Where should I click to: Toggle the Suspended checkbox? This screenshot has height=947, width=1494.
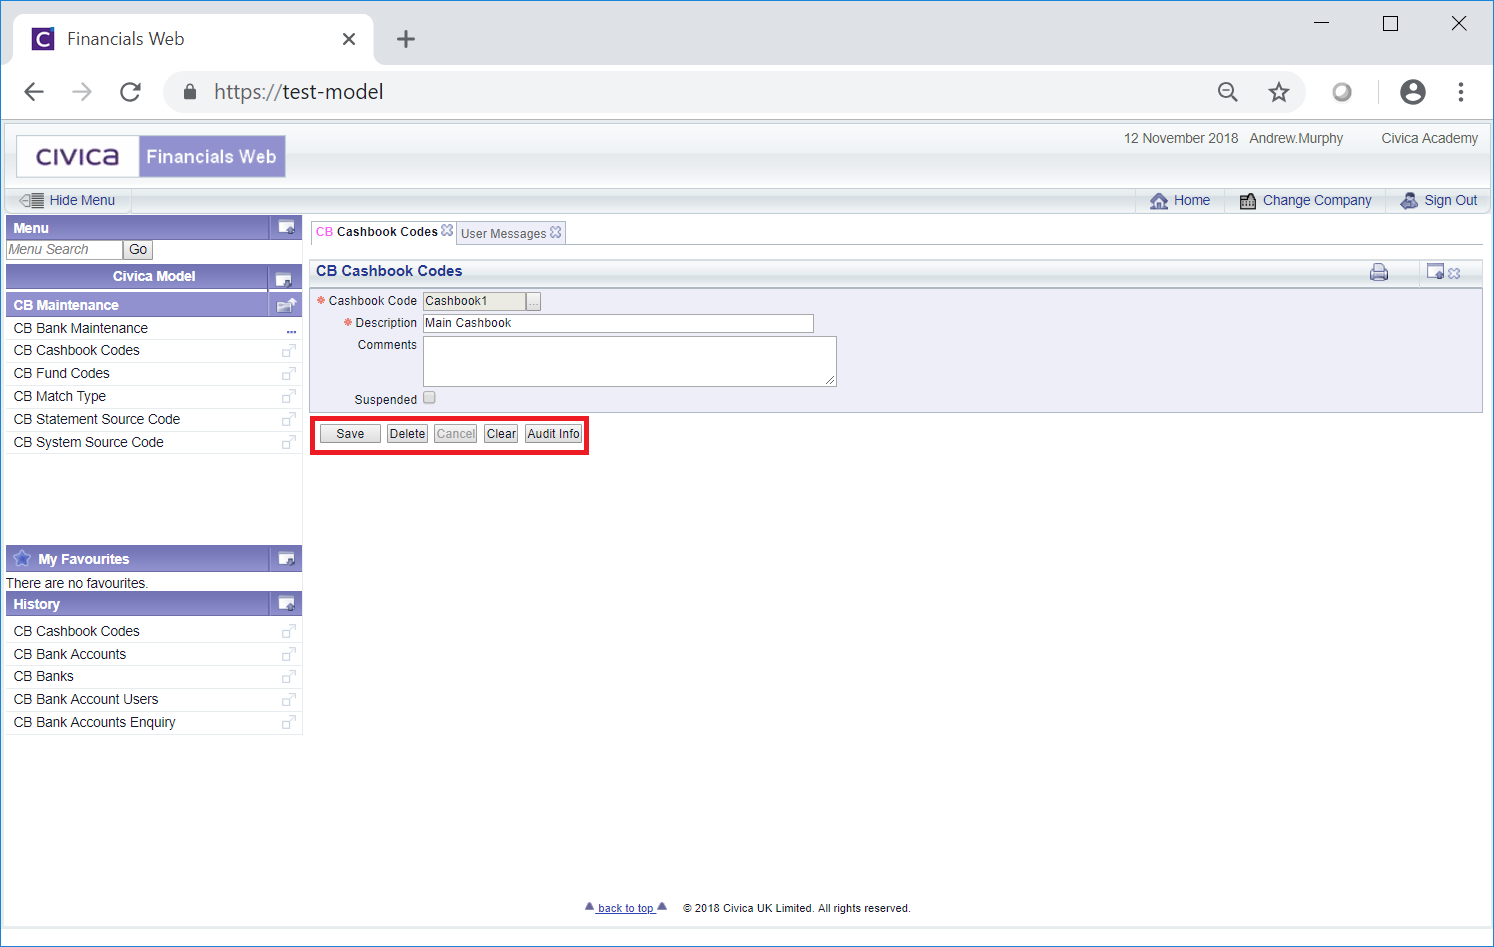(x=429, y=398)
